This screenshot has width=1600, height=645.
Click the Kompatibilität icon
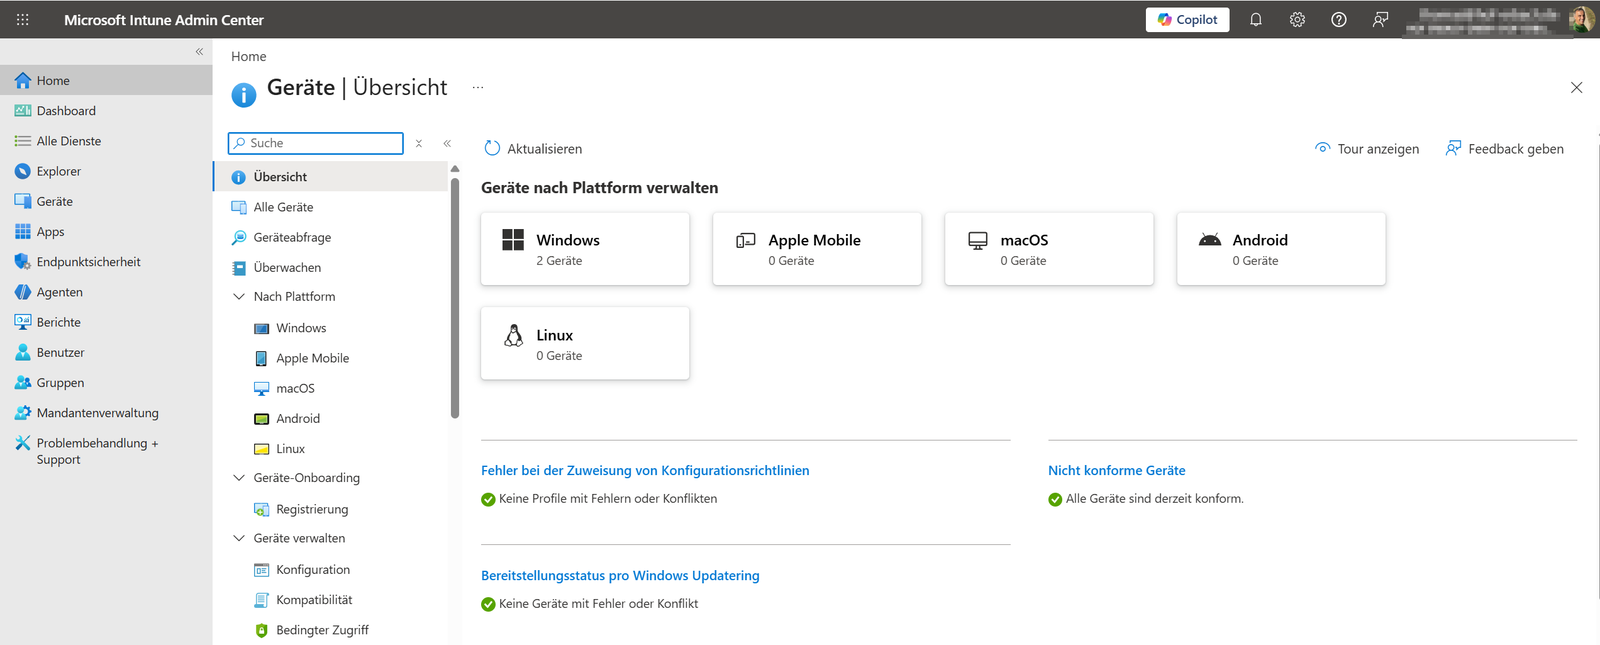click(x=261, y=599)
